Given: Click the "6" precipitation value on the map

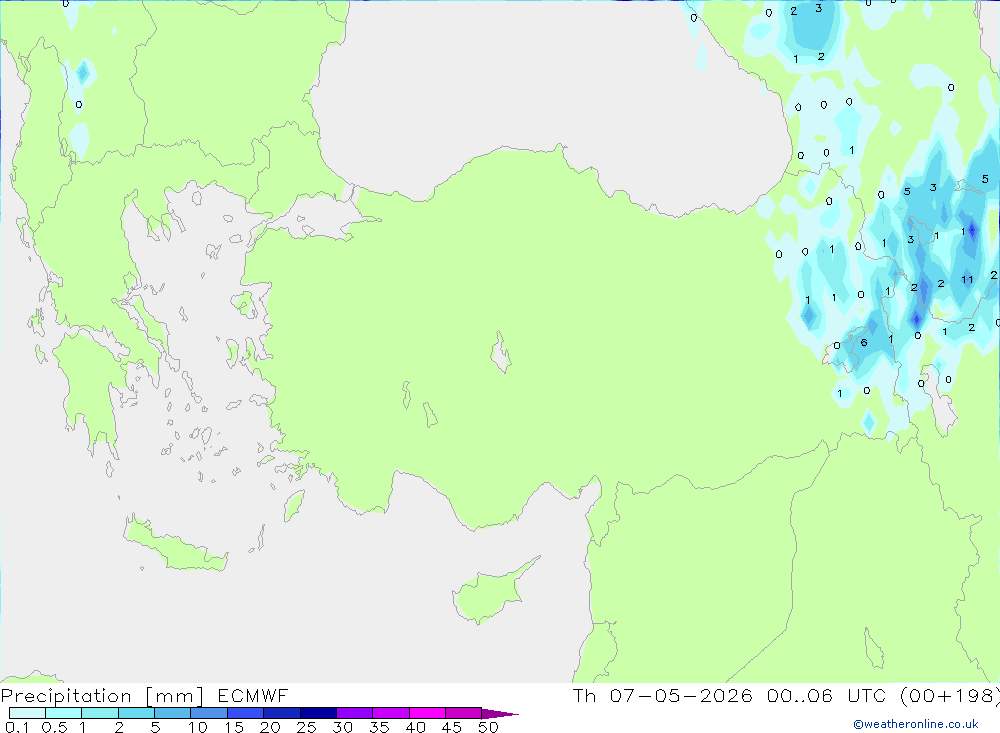Looking at the screenshot, I should 864,343.
